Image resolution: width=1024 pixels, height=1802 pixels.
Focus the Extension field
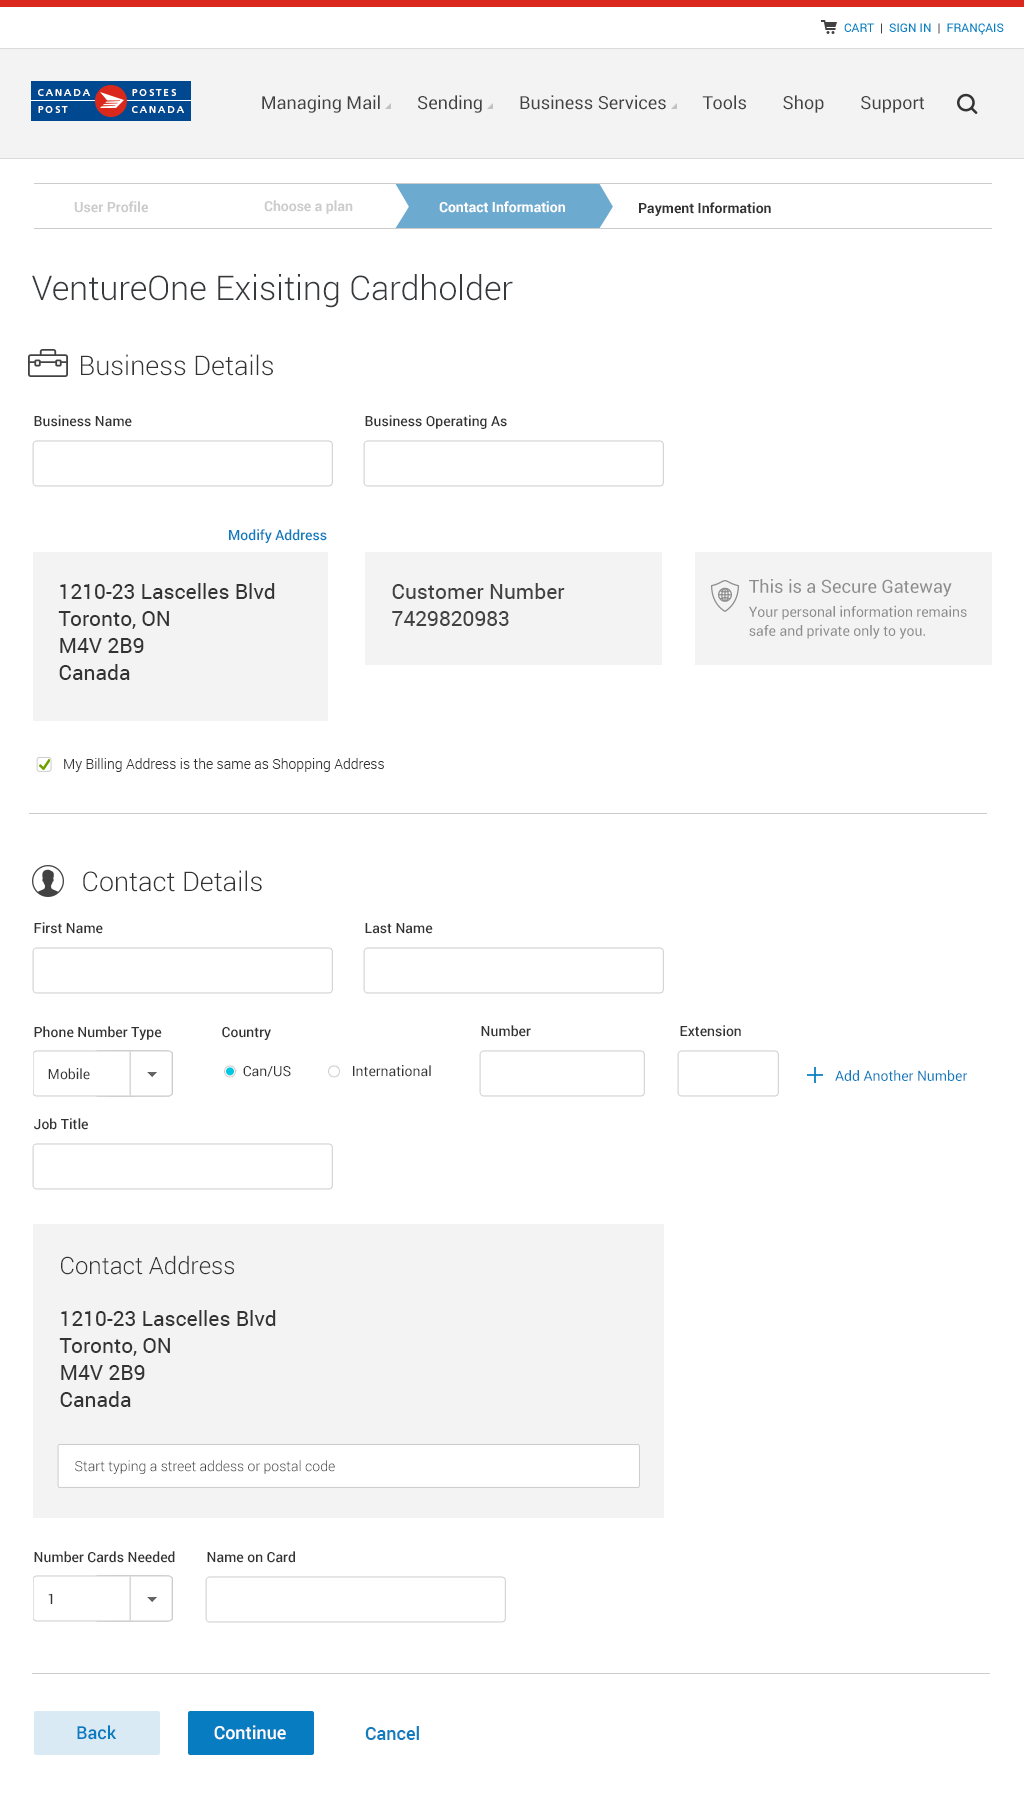click(x=728, y=1073)
